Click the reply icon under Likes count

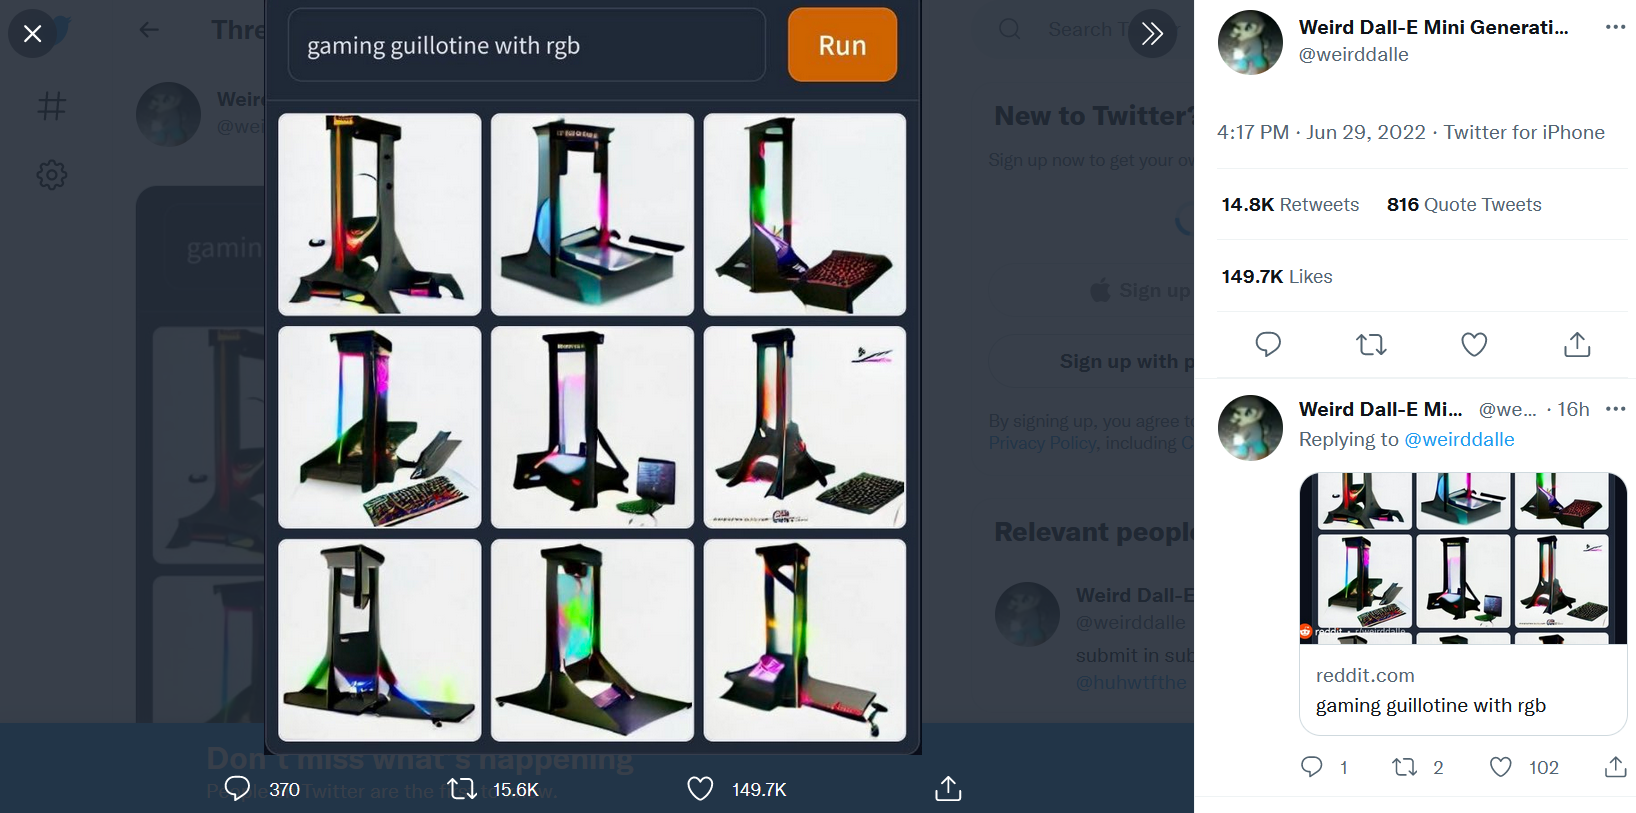pos(1268,345)
